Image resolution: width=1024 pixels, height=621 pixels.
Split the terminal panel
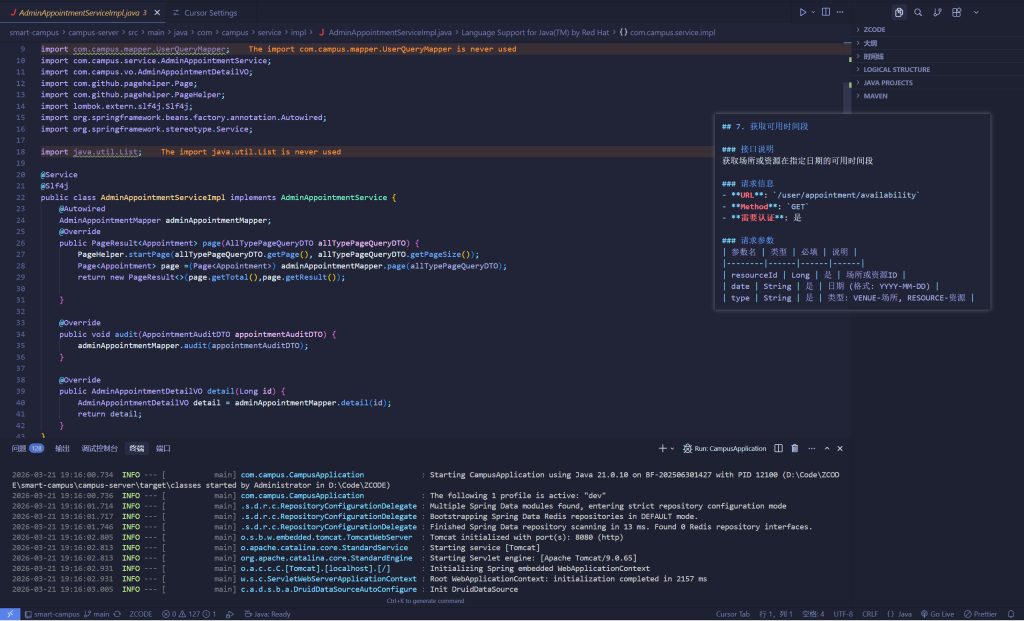(779, 449)
